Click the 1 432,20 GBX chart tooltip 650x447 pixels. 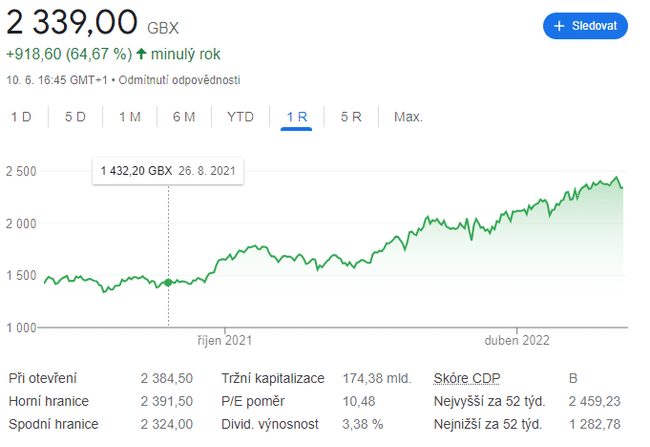pyautogui.click(x=168, y=170)
